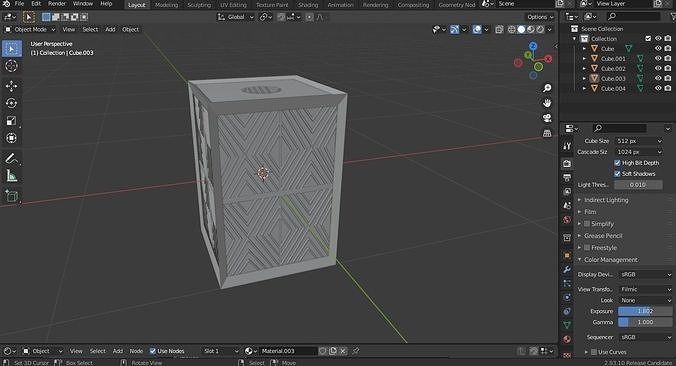Image resolution: width=676 pixels, height=366 pixels.
Task: Open the View Layer properties tab icon
Action: tap(567, 191)
